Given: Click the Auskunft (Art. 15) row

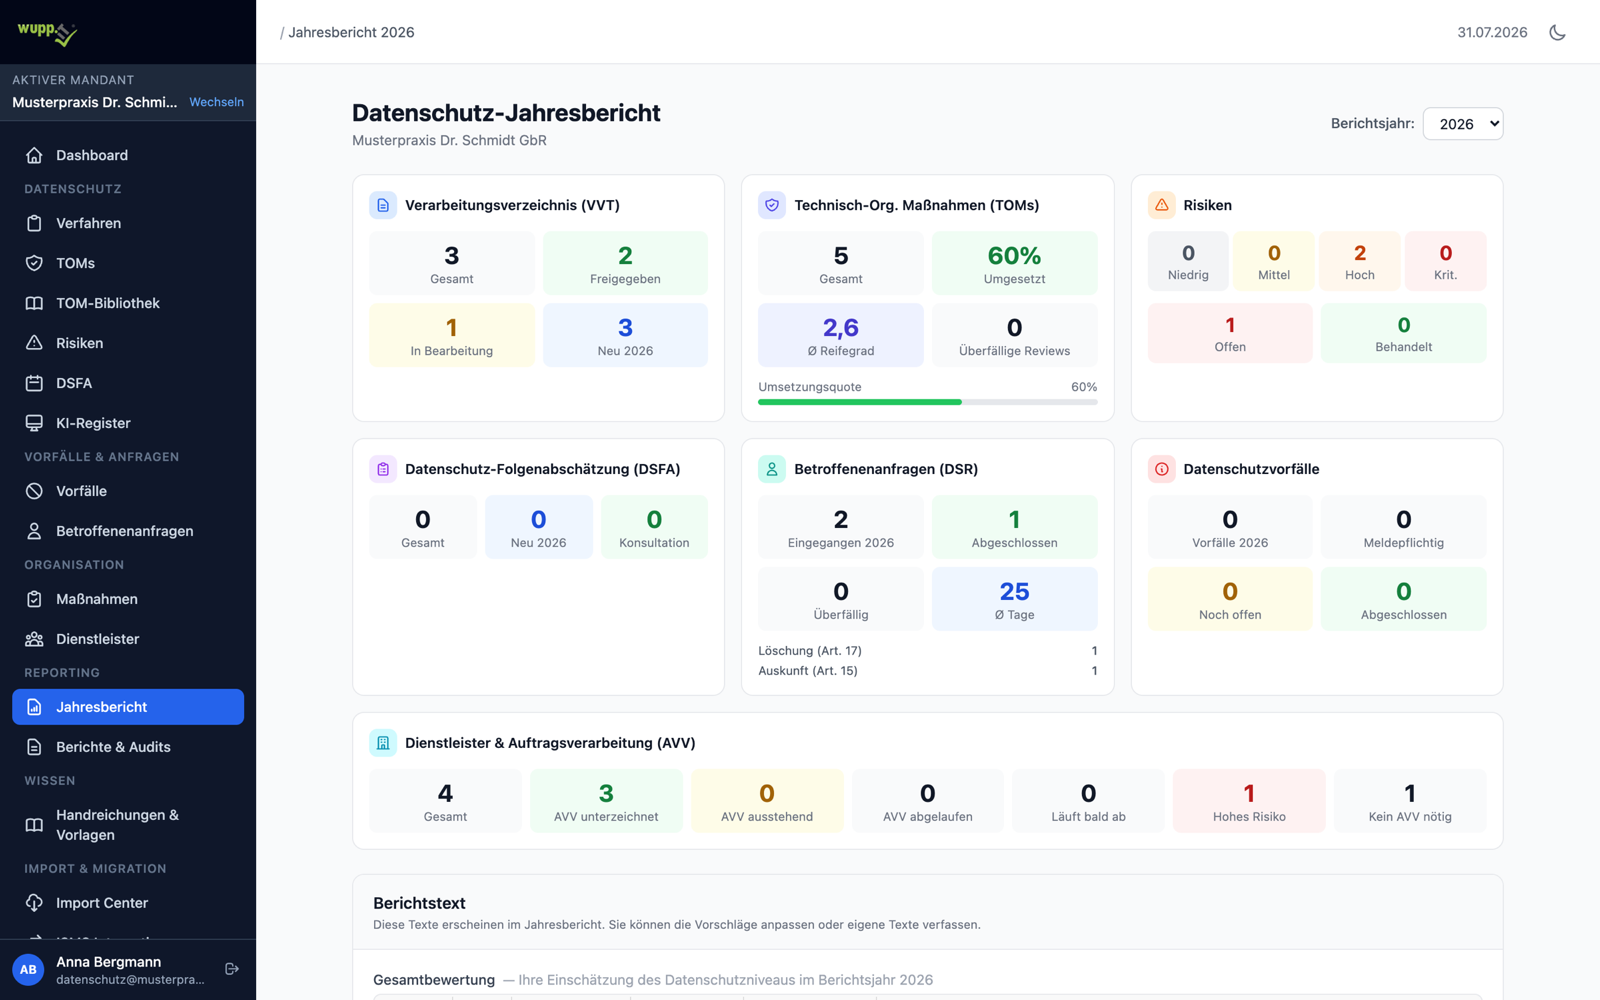Looking at the screenshot, I should click(x=928, y=671).
